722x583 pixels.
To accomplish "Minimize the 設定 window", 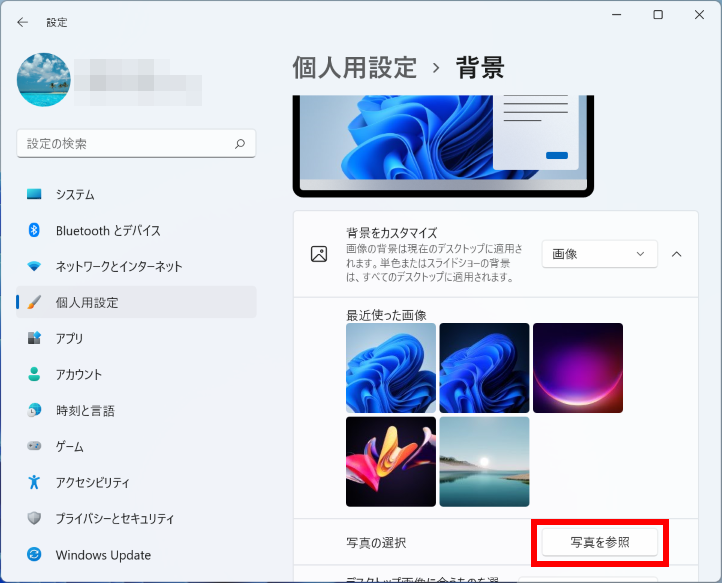I will 617,15.
